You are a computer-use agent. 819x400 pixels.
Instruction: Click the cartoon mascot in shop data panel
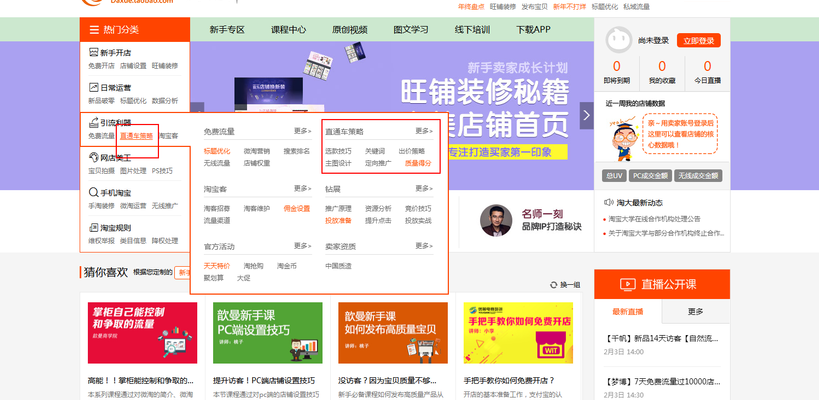click(x=624, y=139)
